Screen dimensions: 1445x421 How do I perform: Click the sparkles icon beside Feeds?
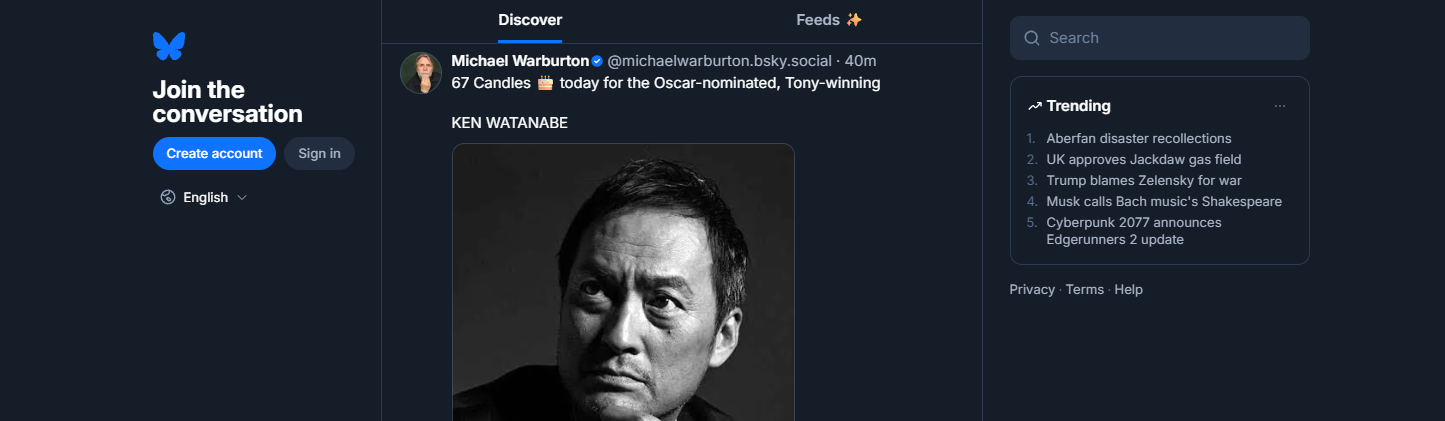coord(854,19)
